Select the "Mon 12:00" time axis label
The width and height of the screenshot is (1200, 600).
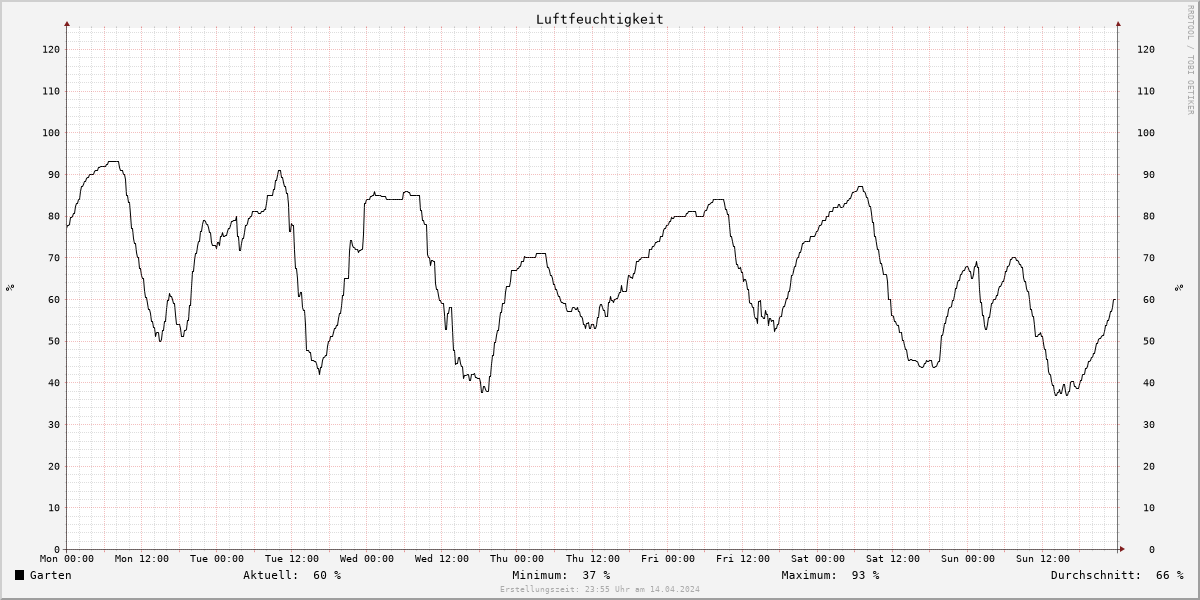(142, 558)
